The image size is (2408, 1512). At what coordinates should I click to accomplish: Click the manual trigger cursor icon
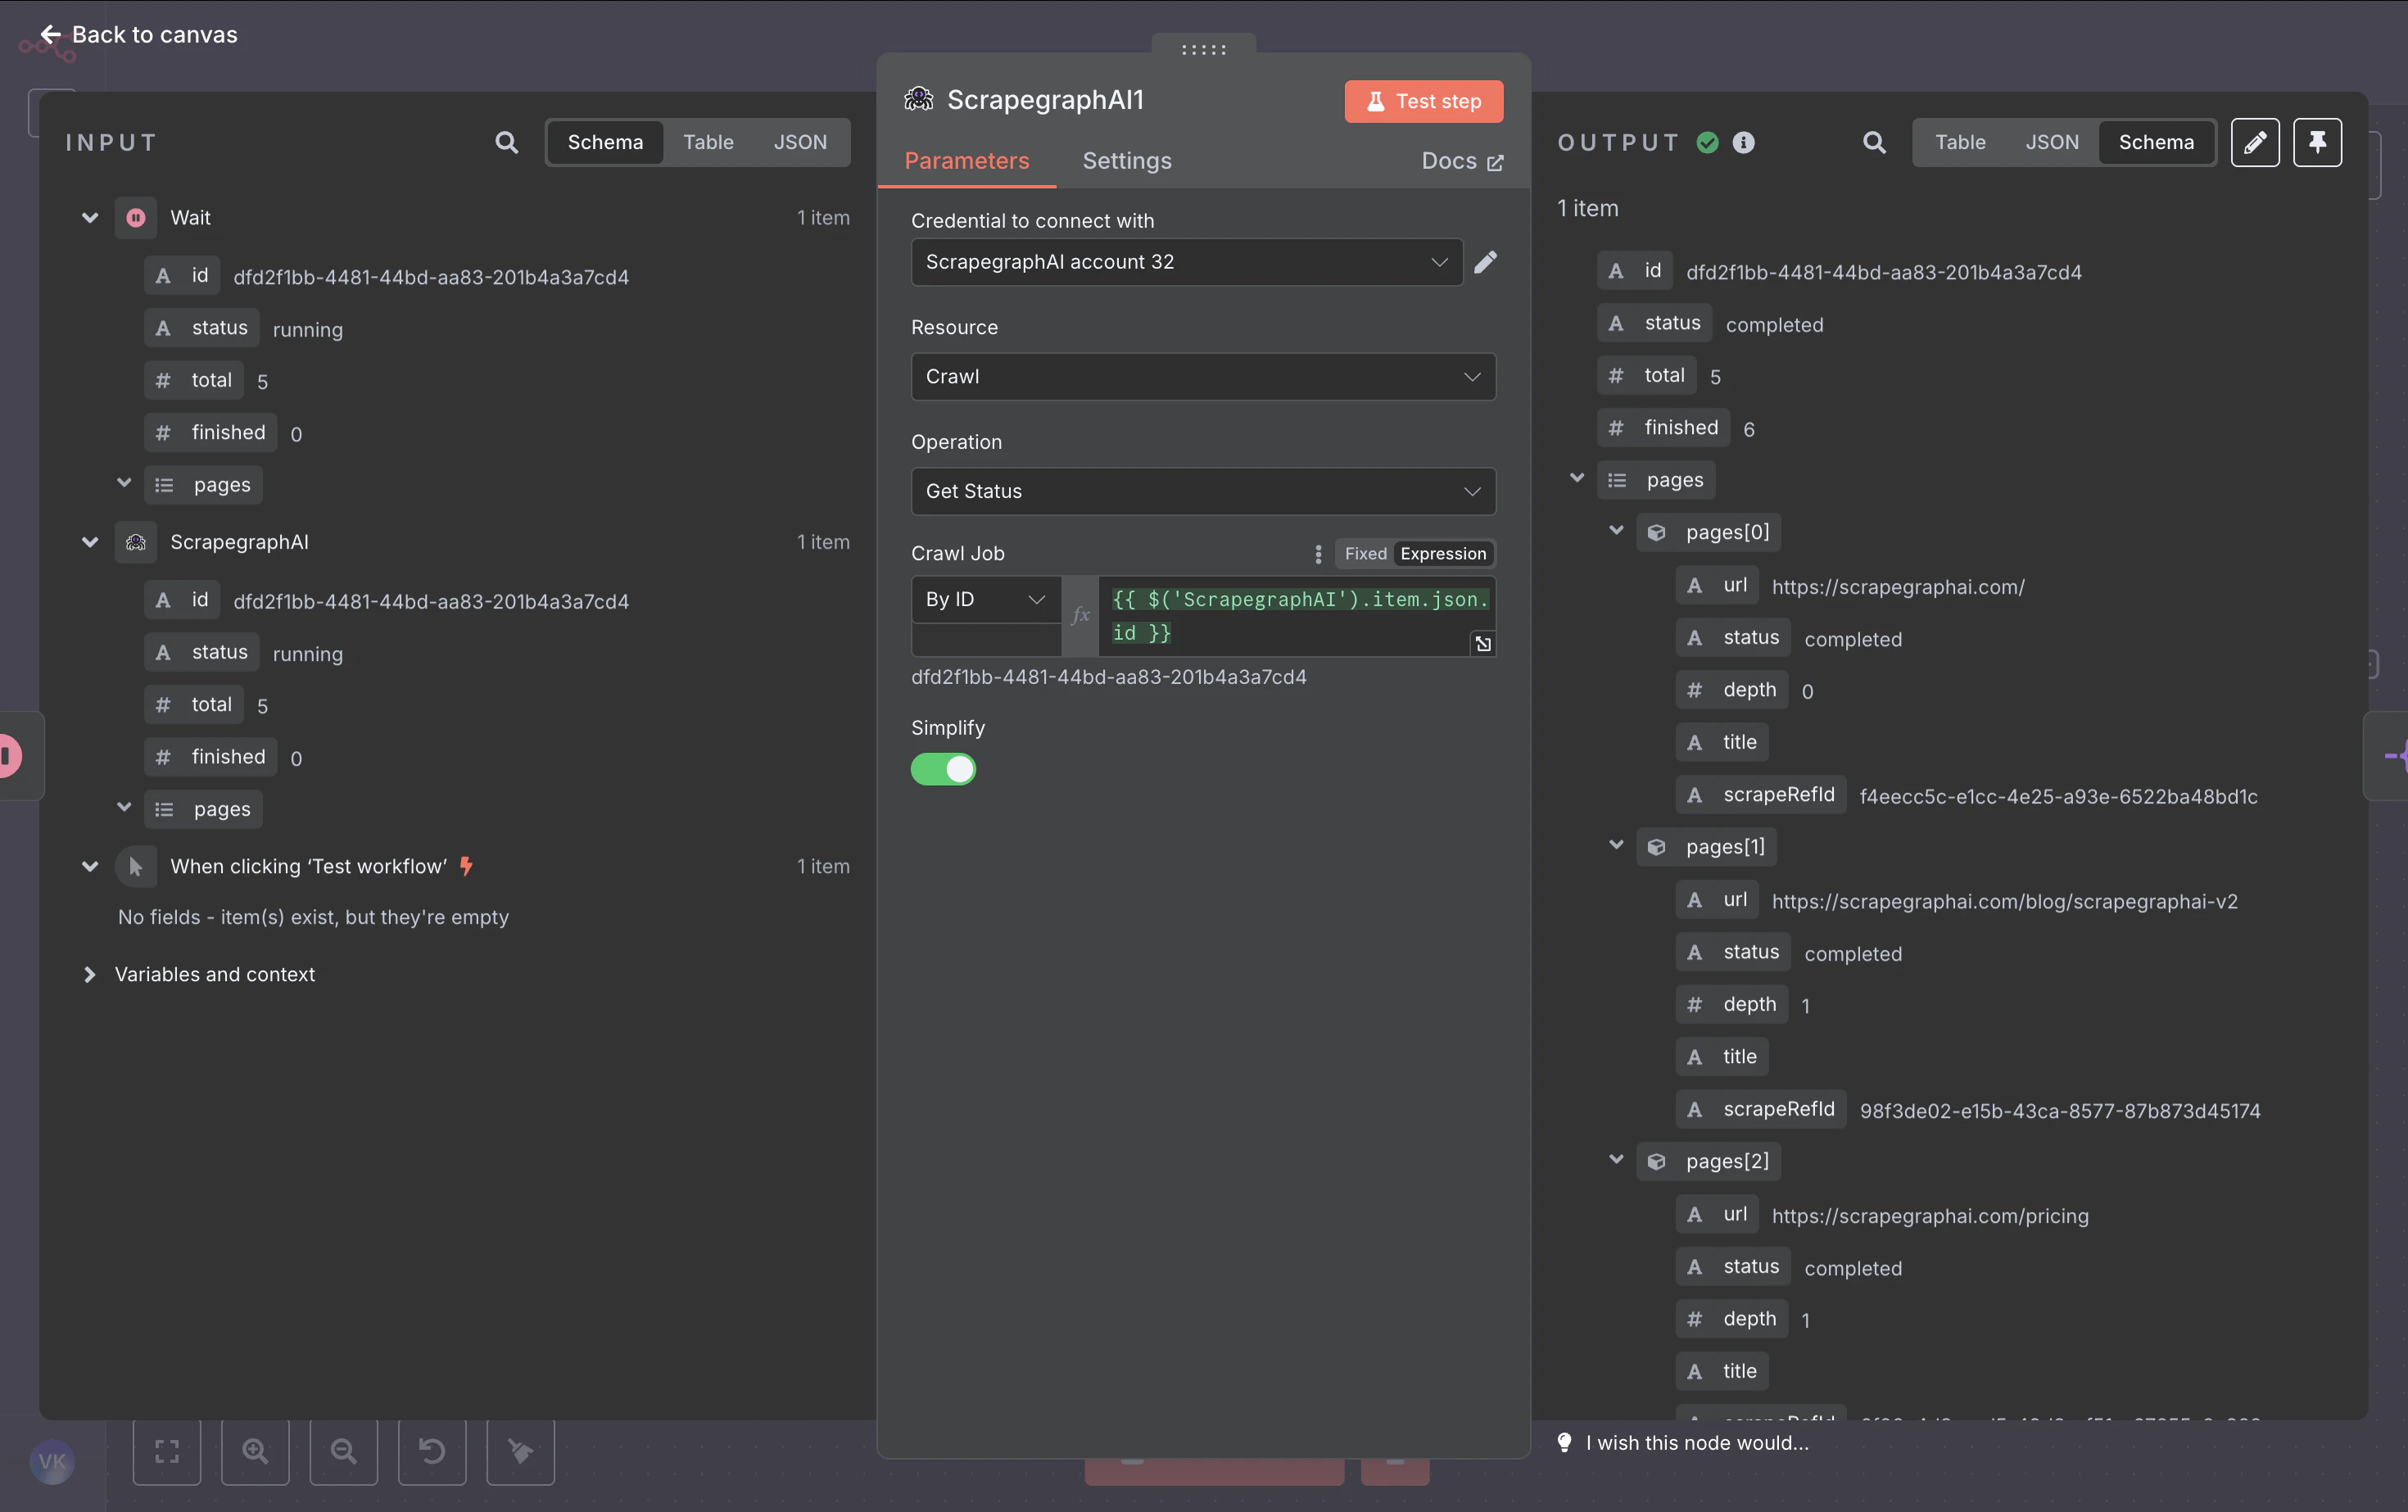click(x=136, y=866)
